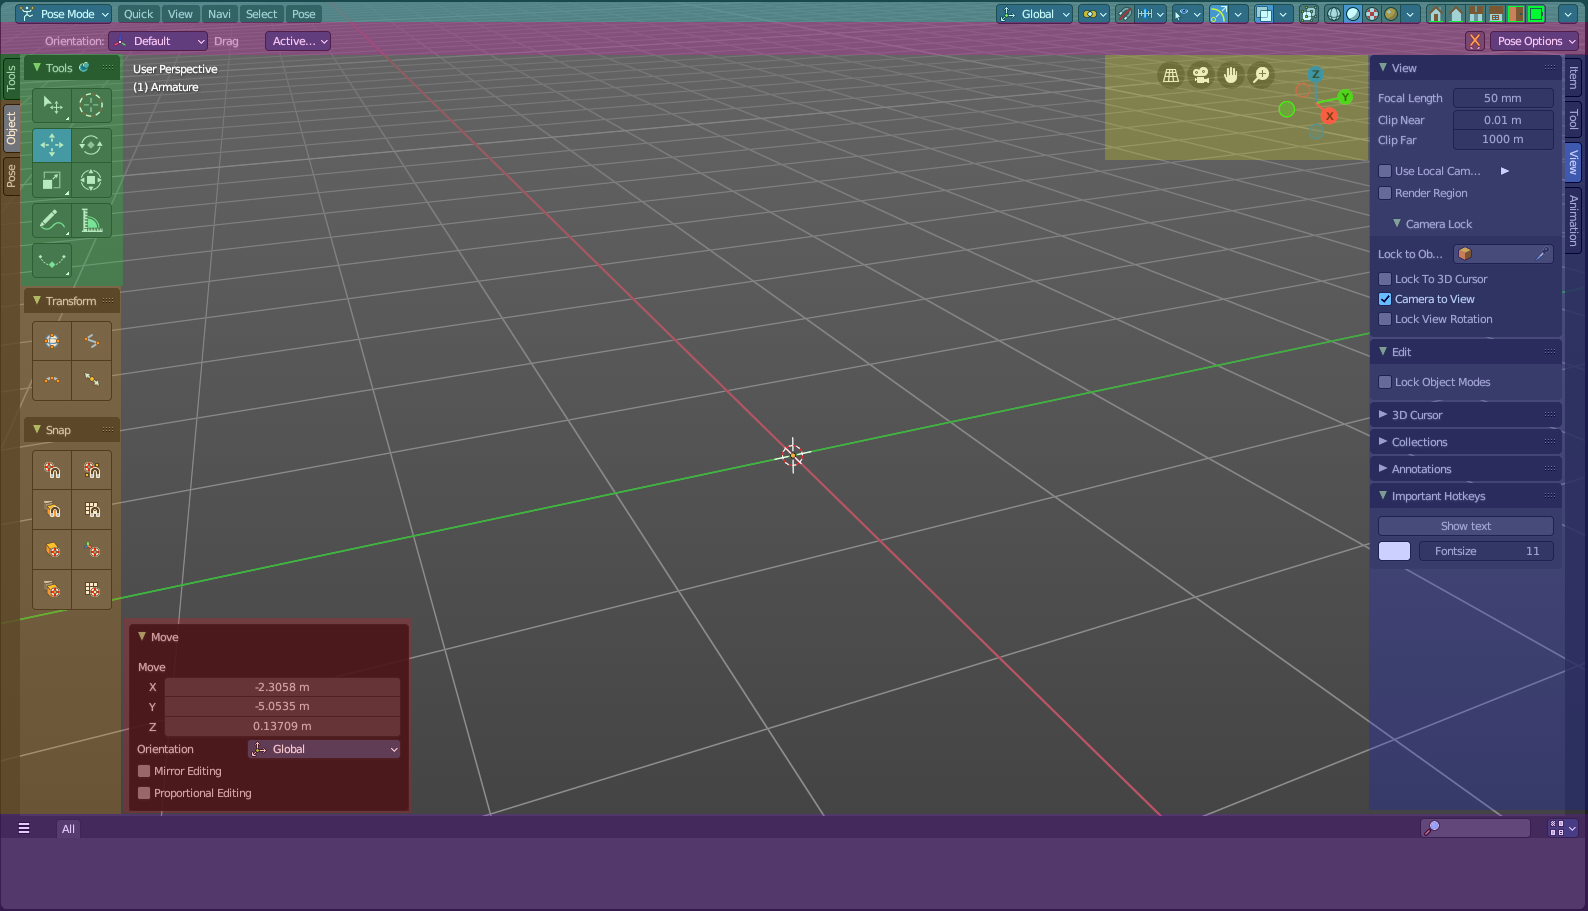Click the zoom magnifier icon in viewport

pyautogui.click(x=1262, y=75)
